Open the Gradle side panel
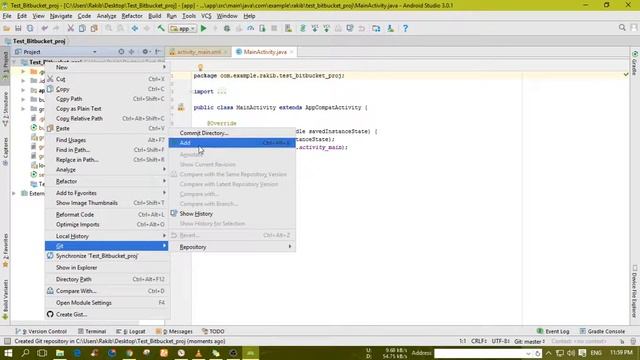Screen dimensions: 640x360 (635, 63)
